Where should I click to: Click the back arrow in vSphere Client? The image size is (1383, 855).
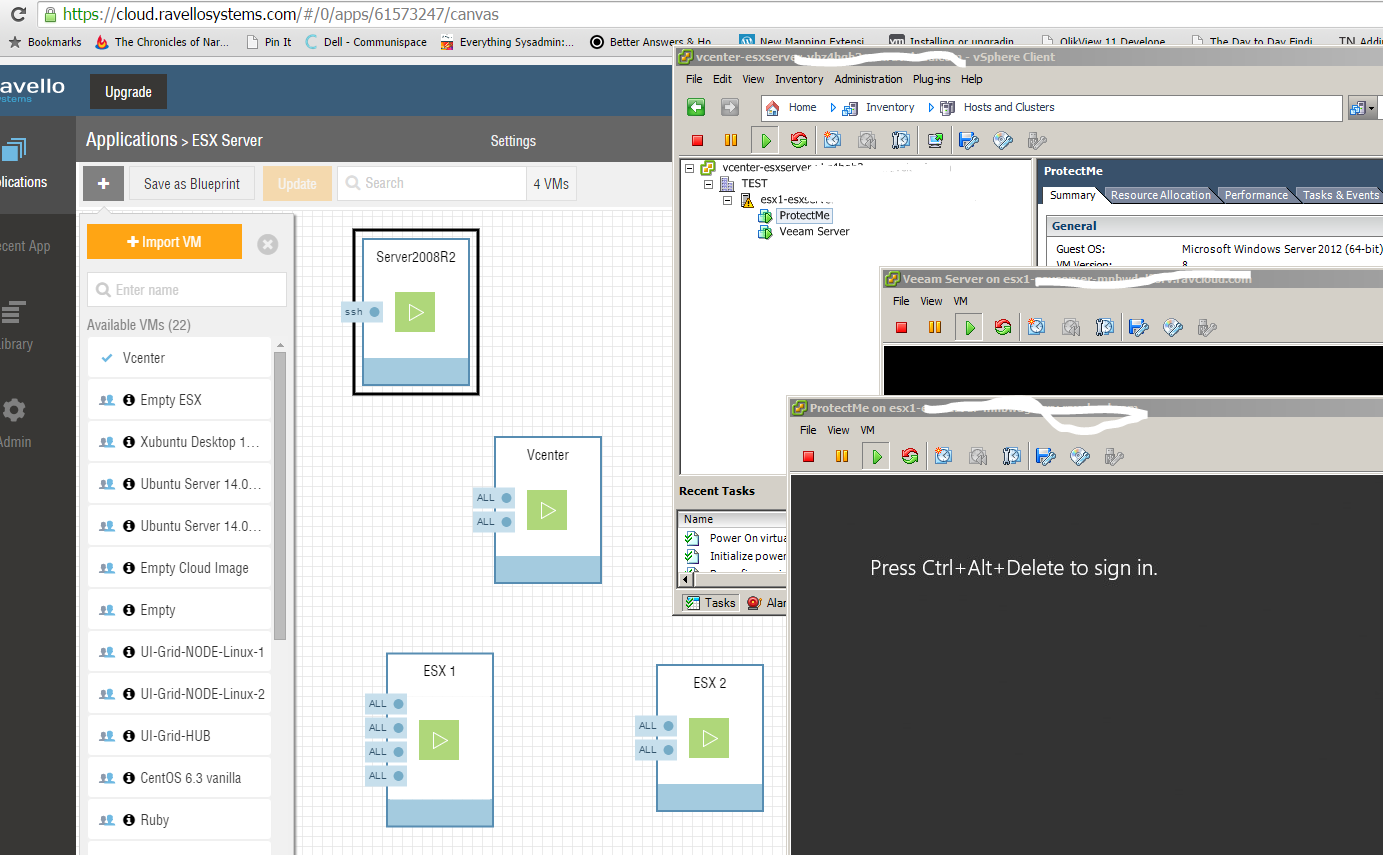pos(696,107)
